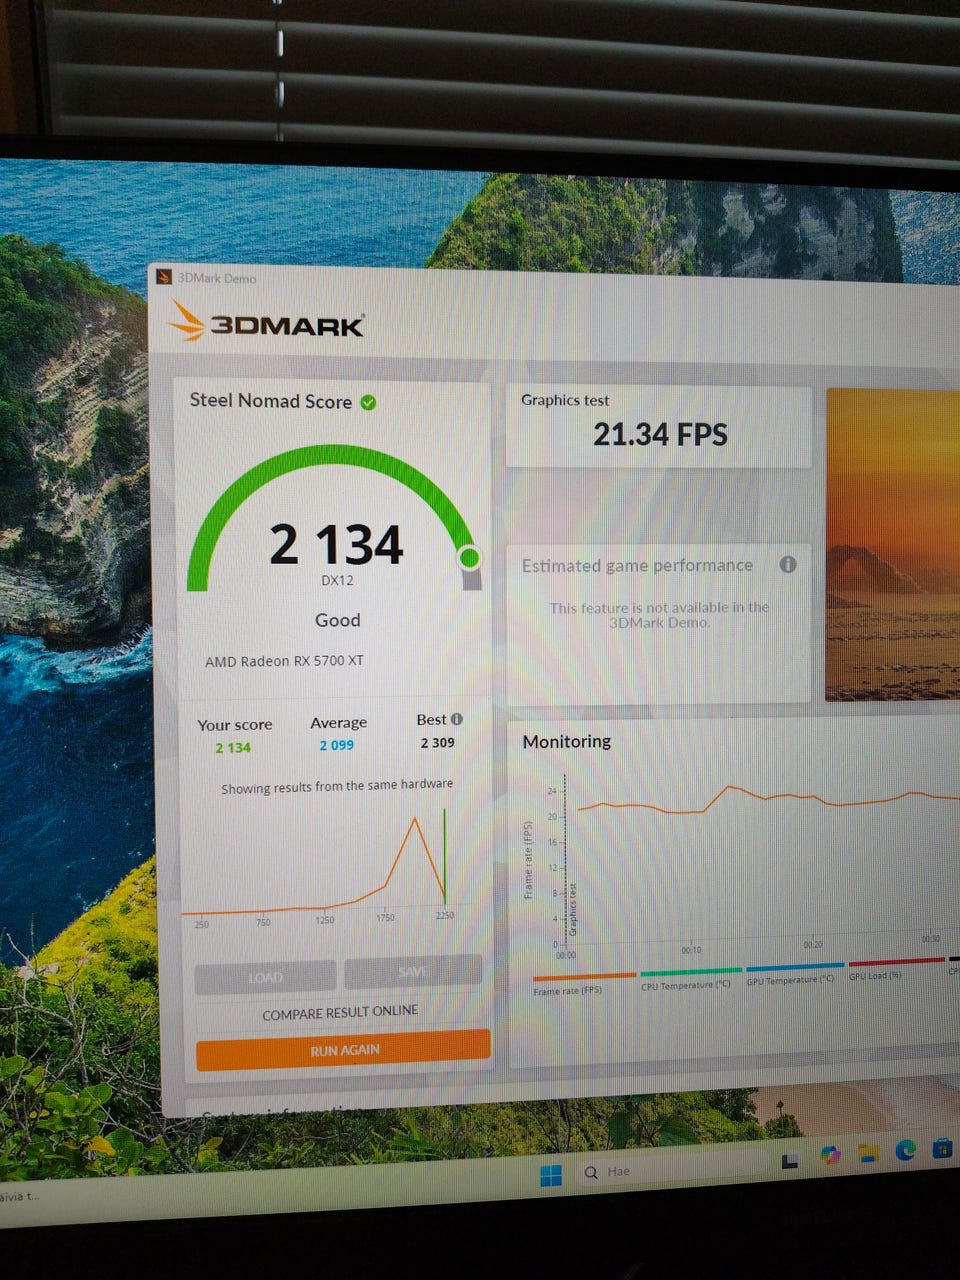Image resolution: width=960 pixels, height=1280 pixels.
Task: Toggle CPU Temperature (°C) legend item
Action: (x=689, y=979)
